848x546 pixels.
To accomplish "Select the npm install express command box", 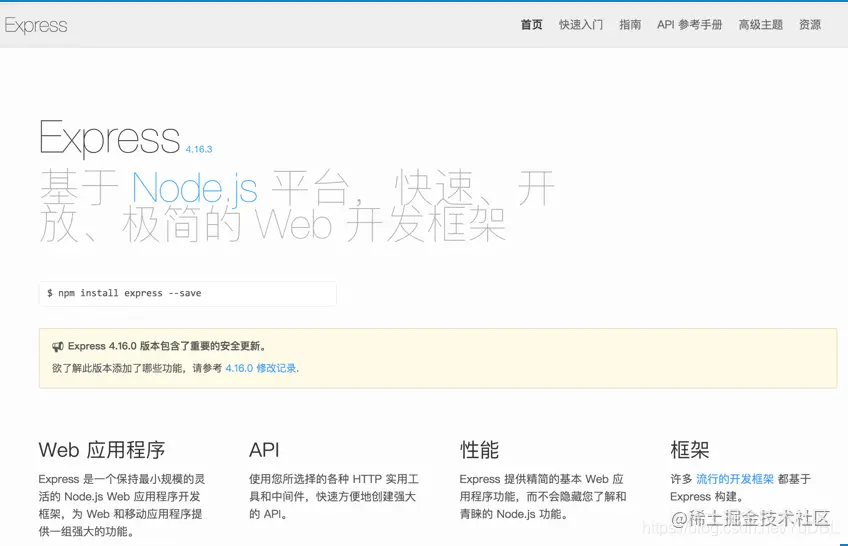I will (188, 294).
